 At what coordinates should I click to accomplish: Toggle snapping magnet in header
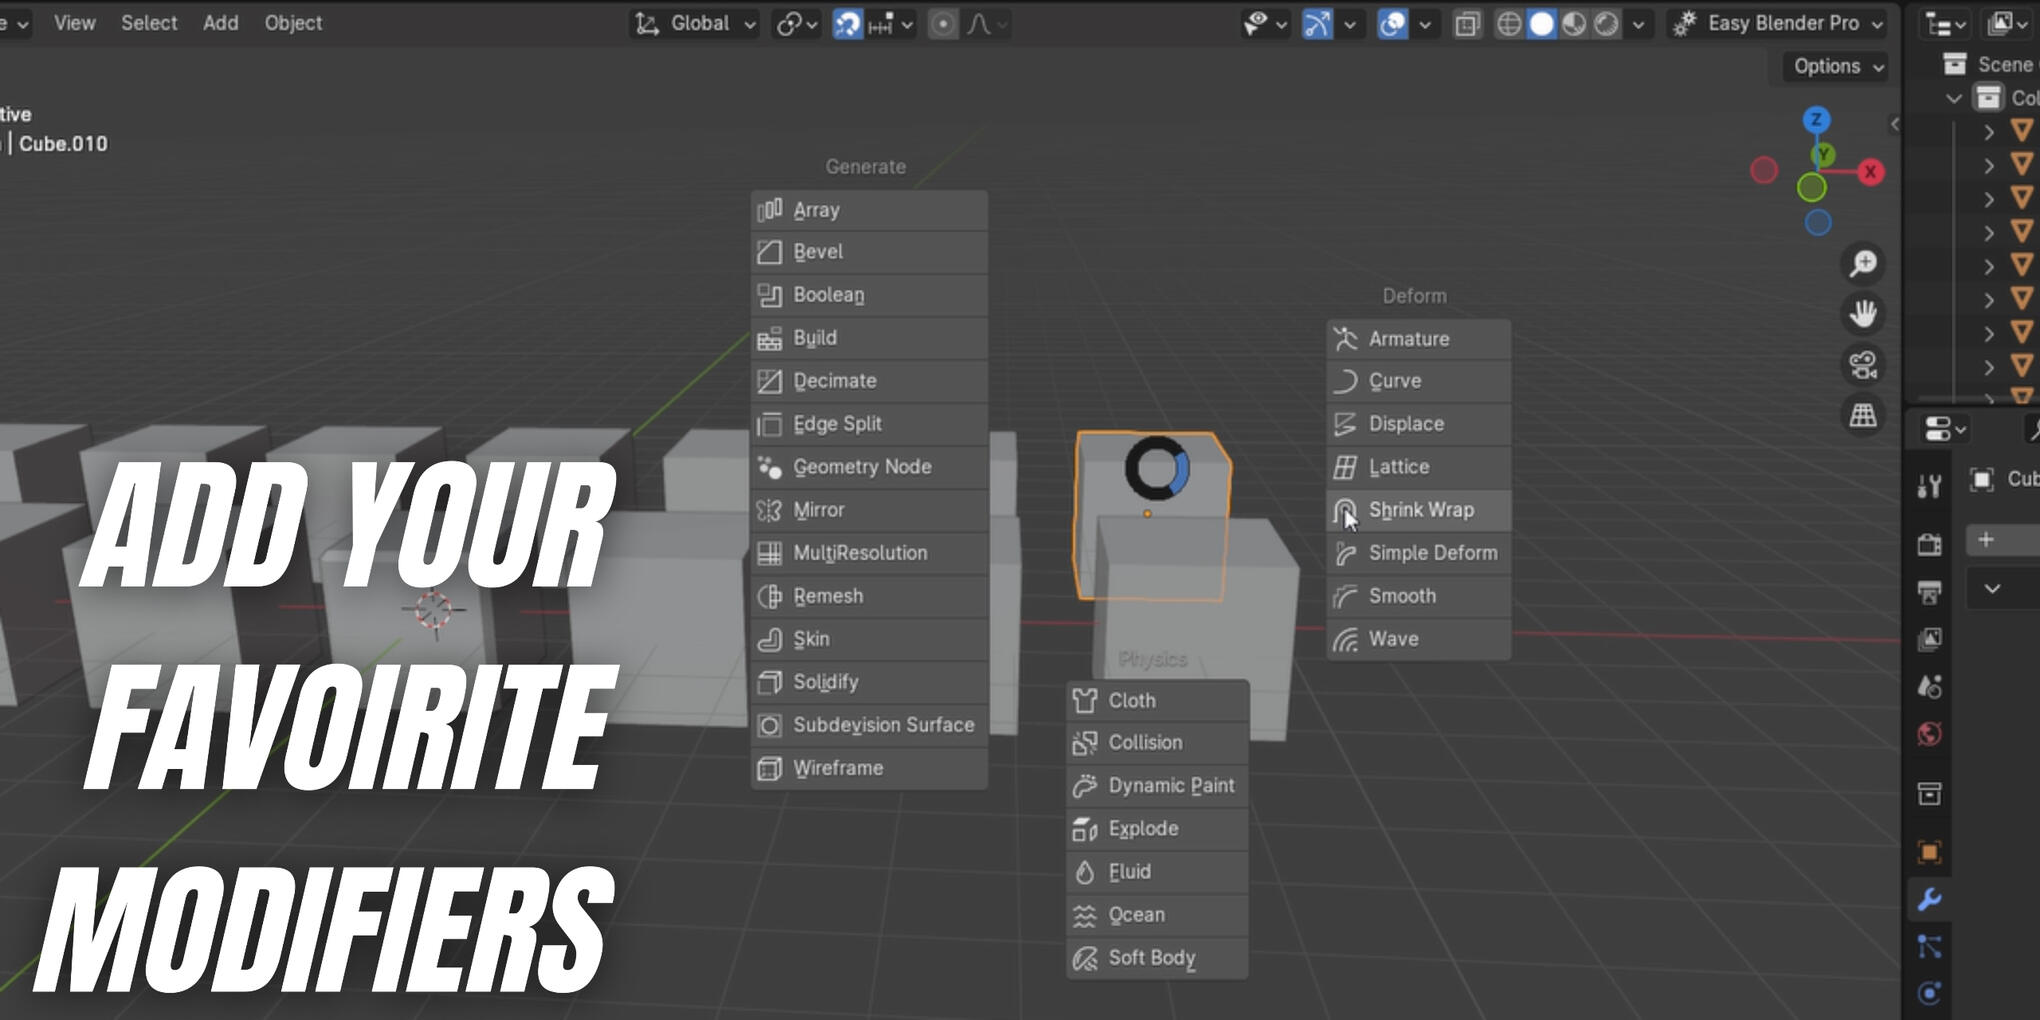847,24
